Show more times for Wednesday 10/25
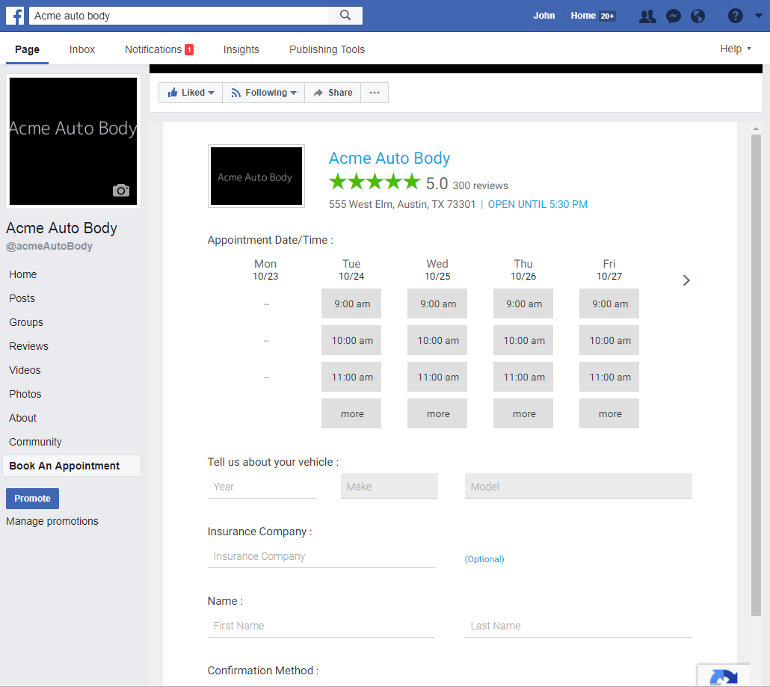770x687 pixels. click(x=437, y=413)
